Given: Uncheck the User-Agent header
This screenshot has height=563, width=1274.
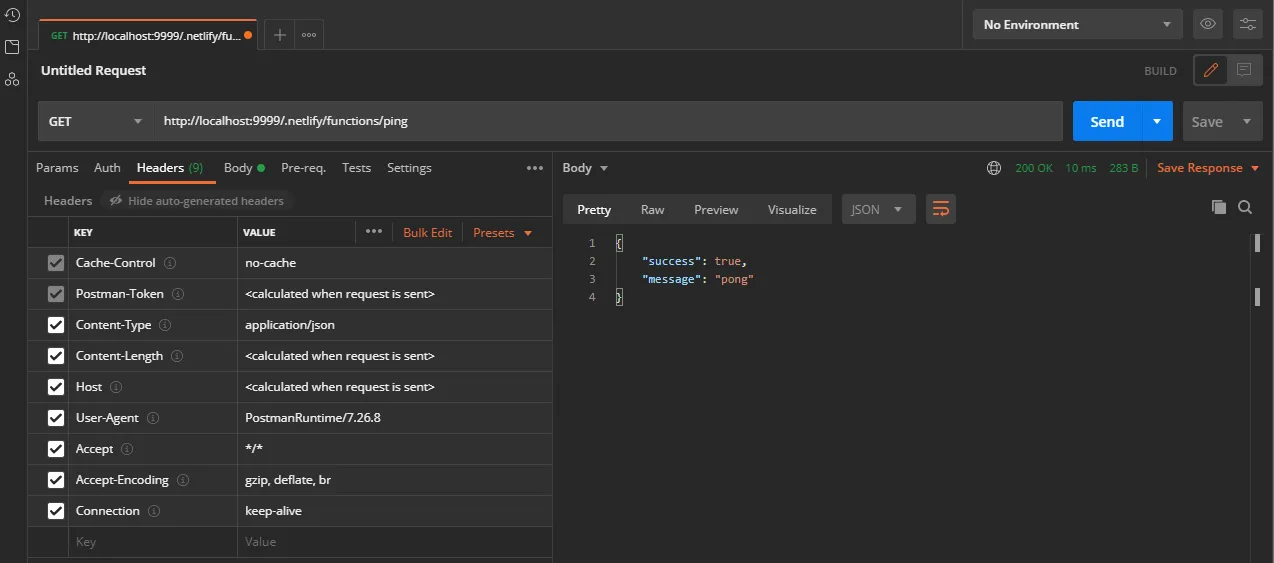Looking at the screenshot, I should pos(56,418).
